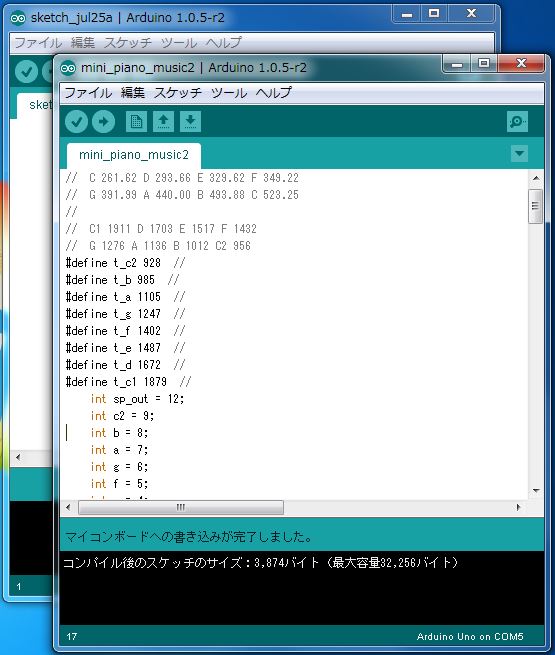
Task: Click the line '#define t_f 1402'
Action: point(125,331)
